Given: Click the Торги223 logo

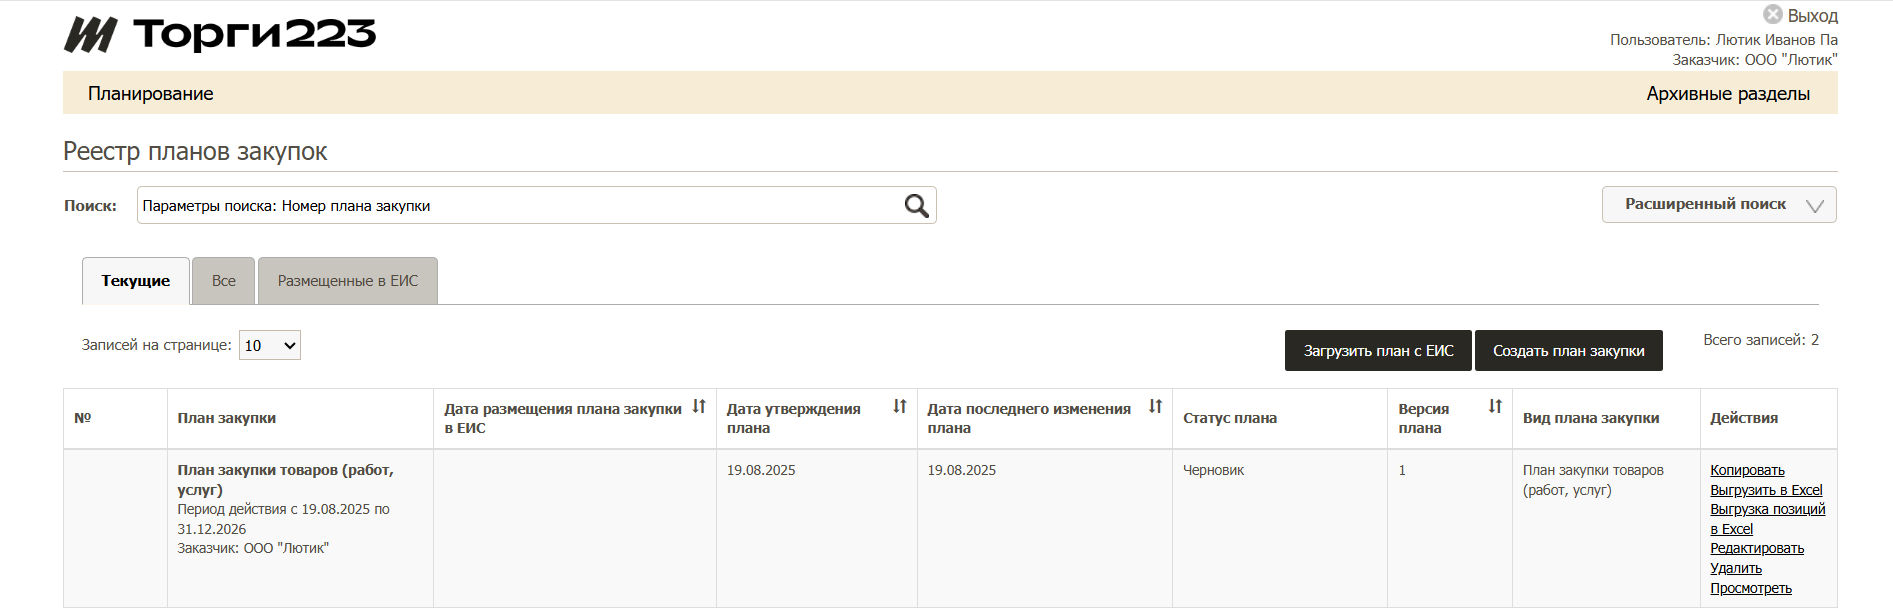Looking at the screenshot, I should coord(221,35).
